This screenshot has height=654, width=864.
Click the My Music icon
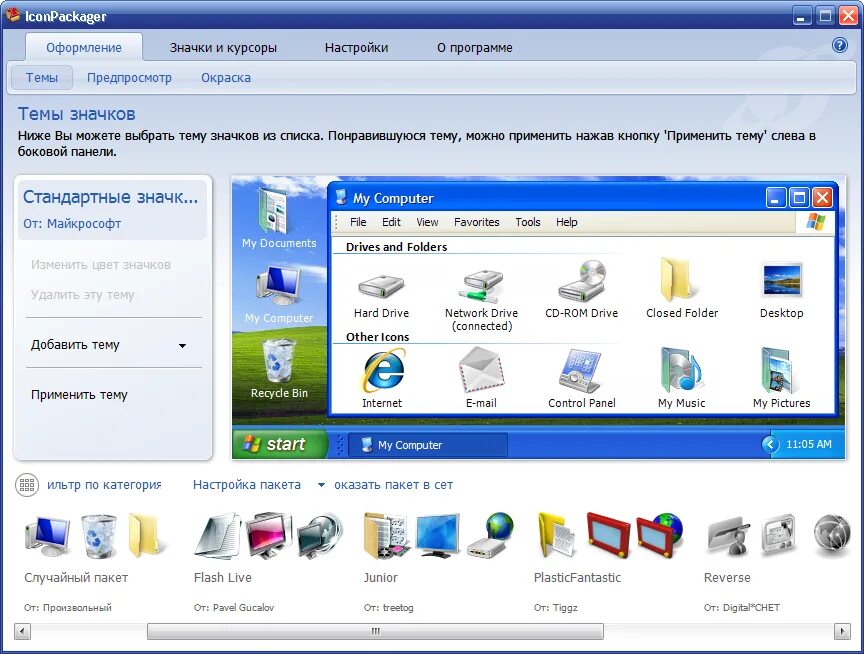(681, 369)
